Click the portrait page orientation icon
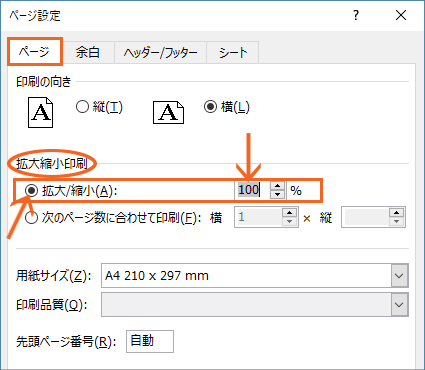The image size is (425, 370). [x=40, y=112]
